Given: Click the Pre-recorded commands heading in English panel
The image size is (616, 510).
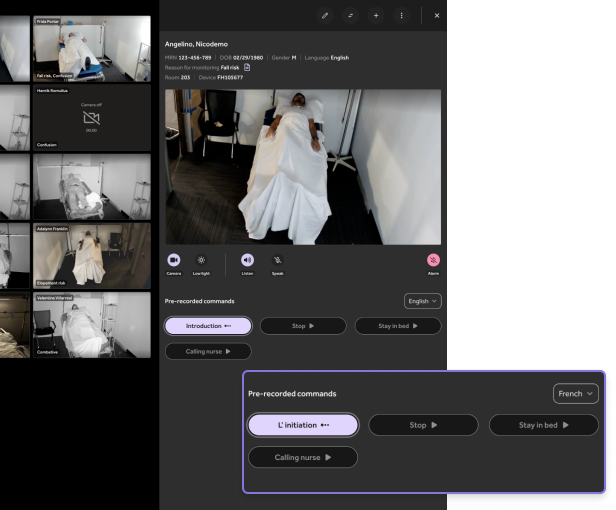Looking at the screenshot, I should click(200, 301).
